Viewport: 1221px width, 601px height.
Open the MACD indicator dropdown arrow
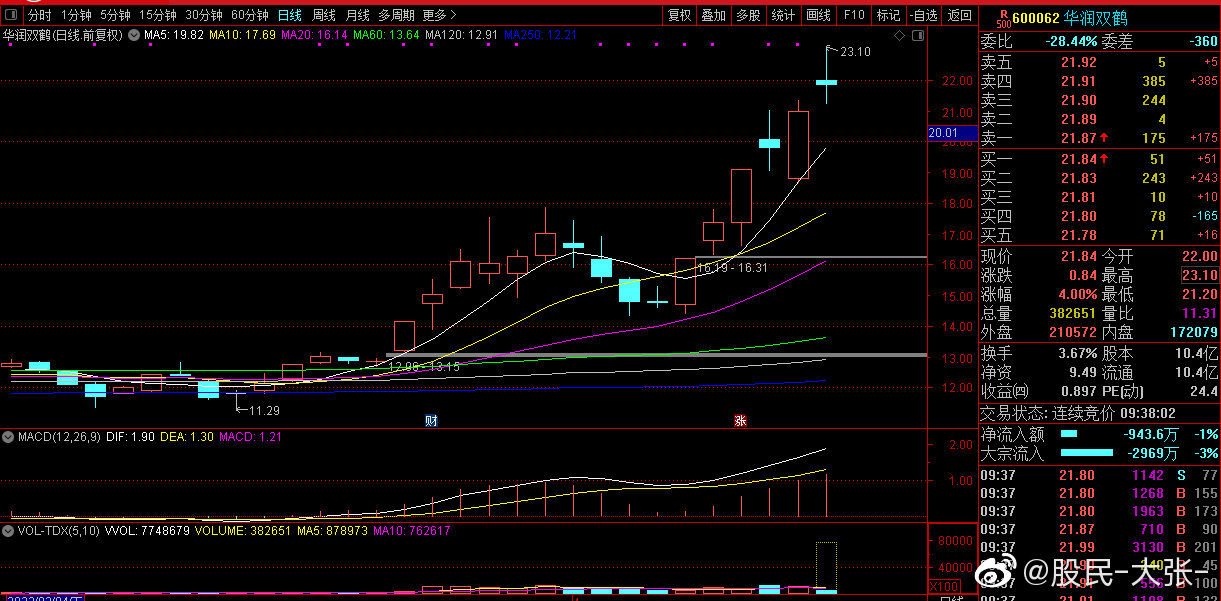point(8,437)
